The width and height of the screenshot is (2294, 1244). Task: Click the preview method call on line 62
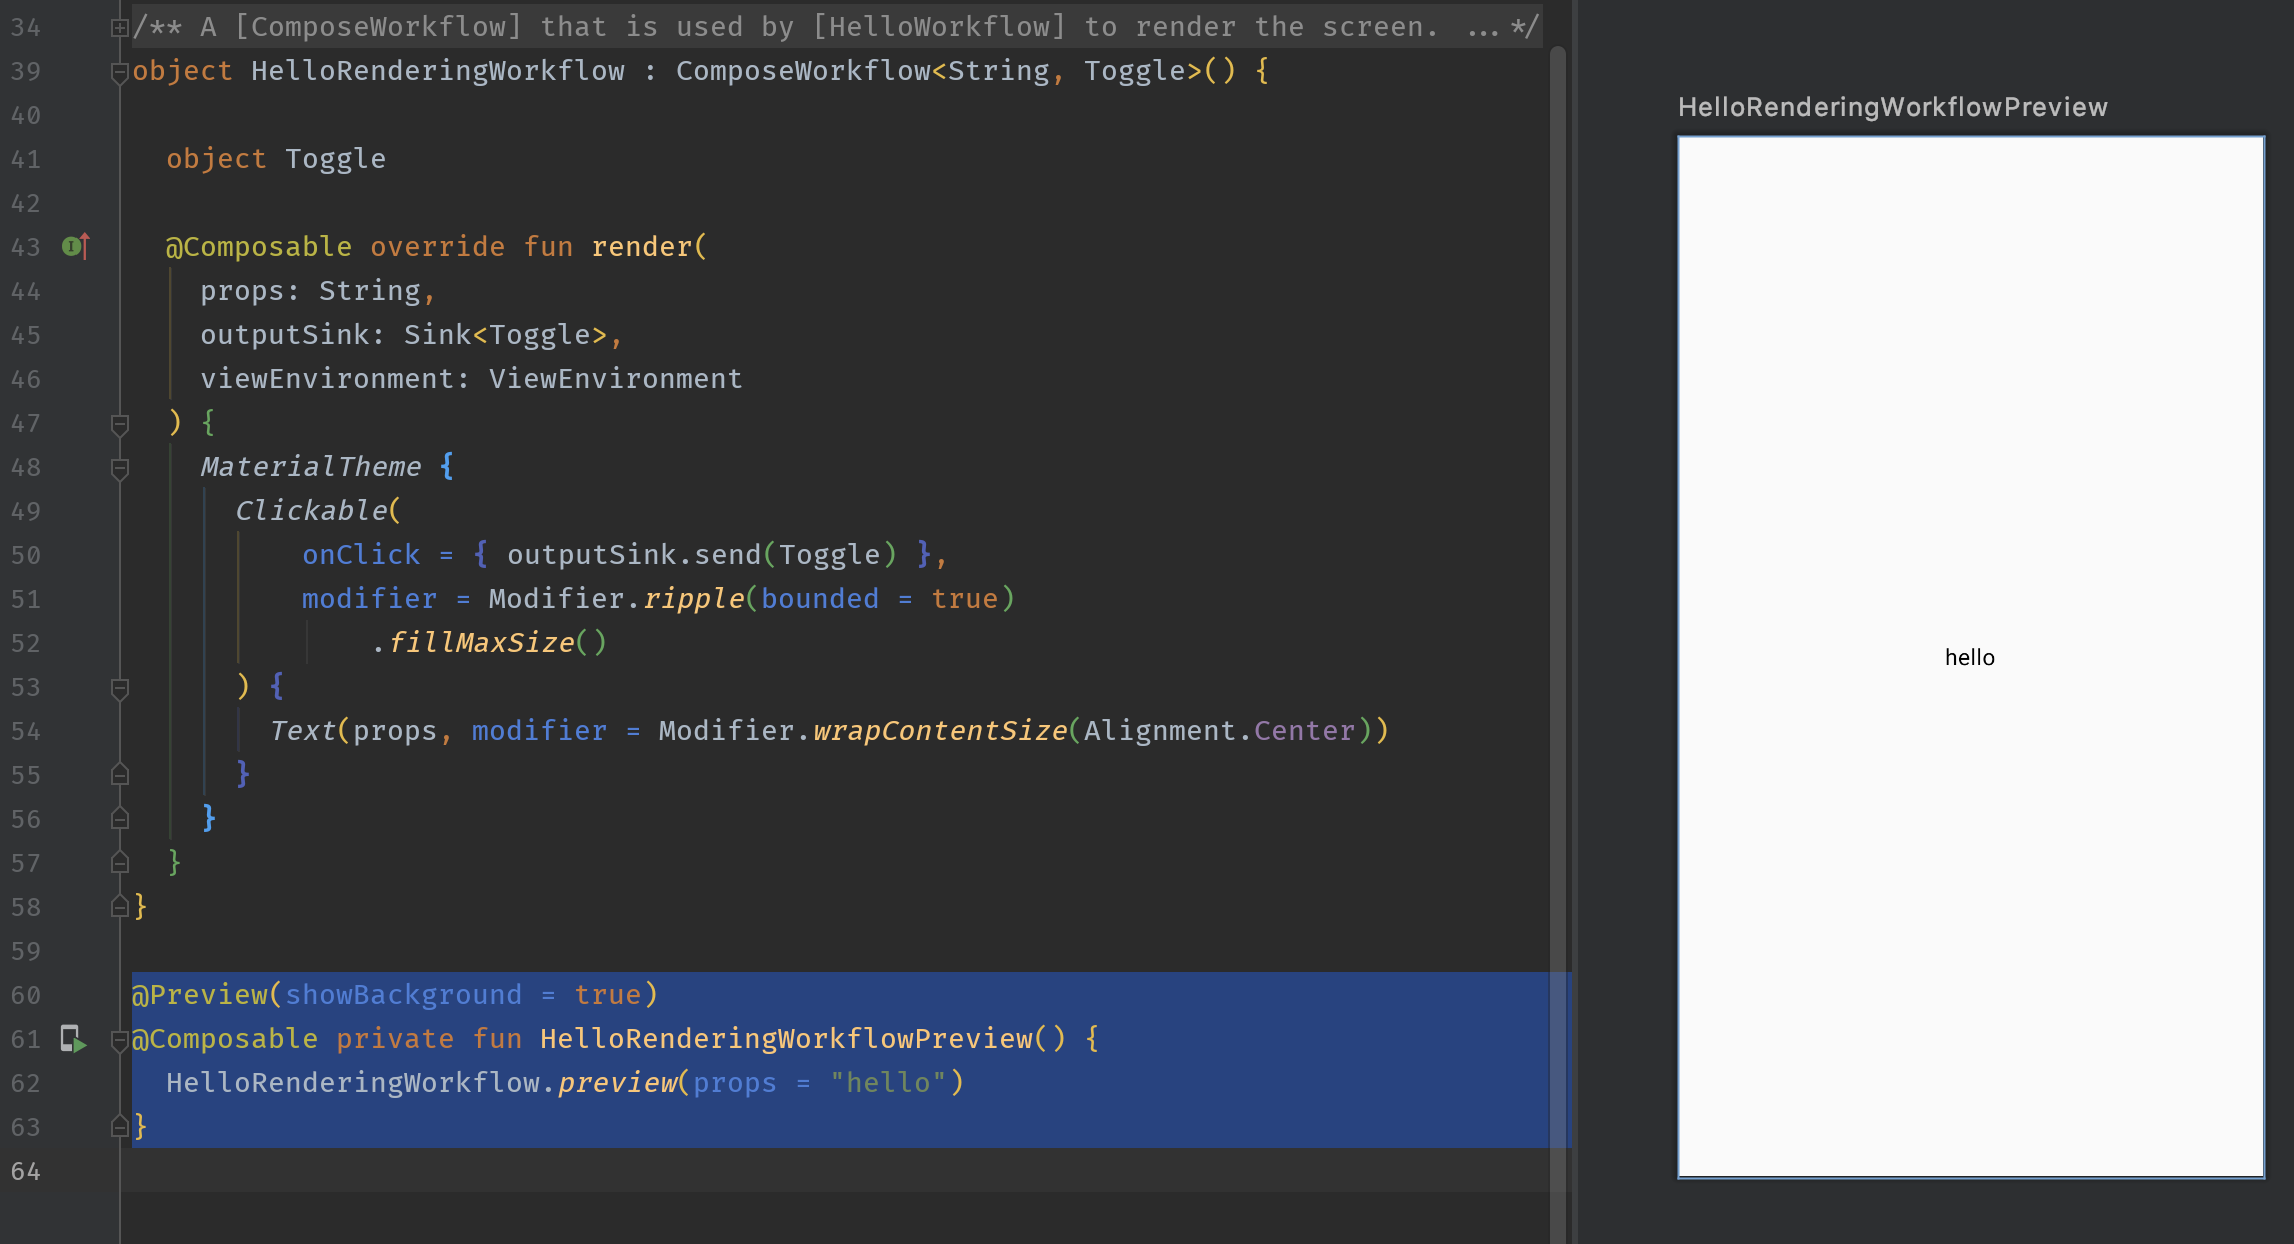(x=616, y=1083)
